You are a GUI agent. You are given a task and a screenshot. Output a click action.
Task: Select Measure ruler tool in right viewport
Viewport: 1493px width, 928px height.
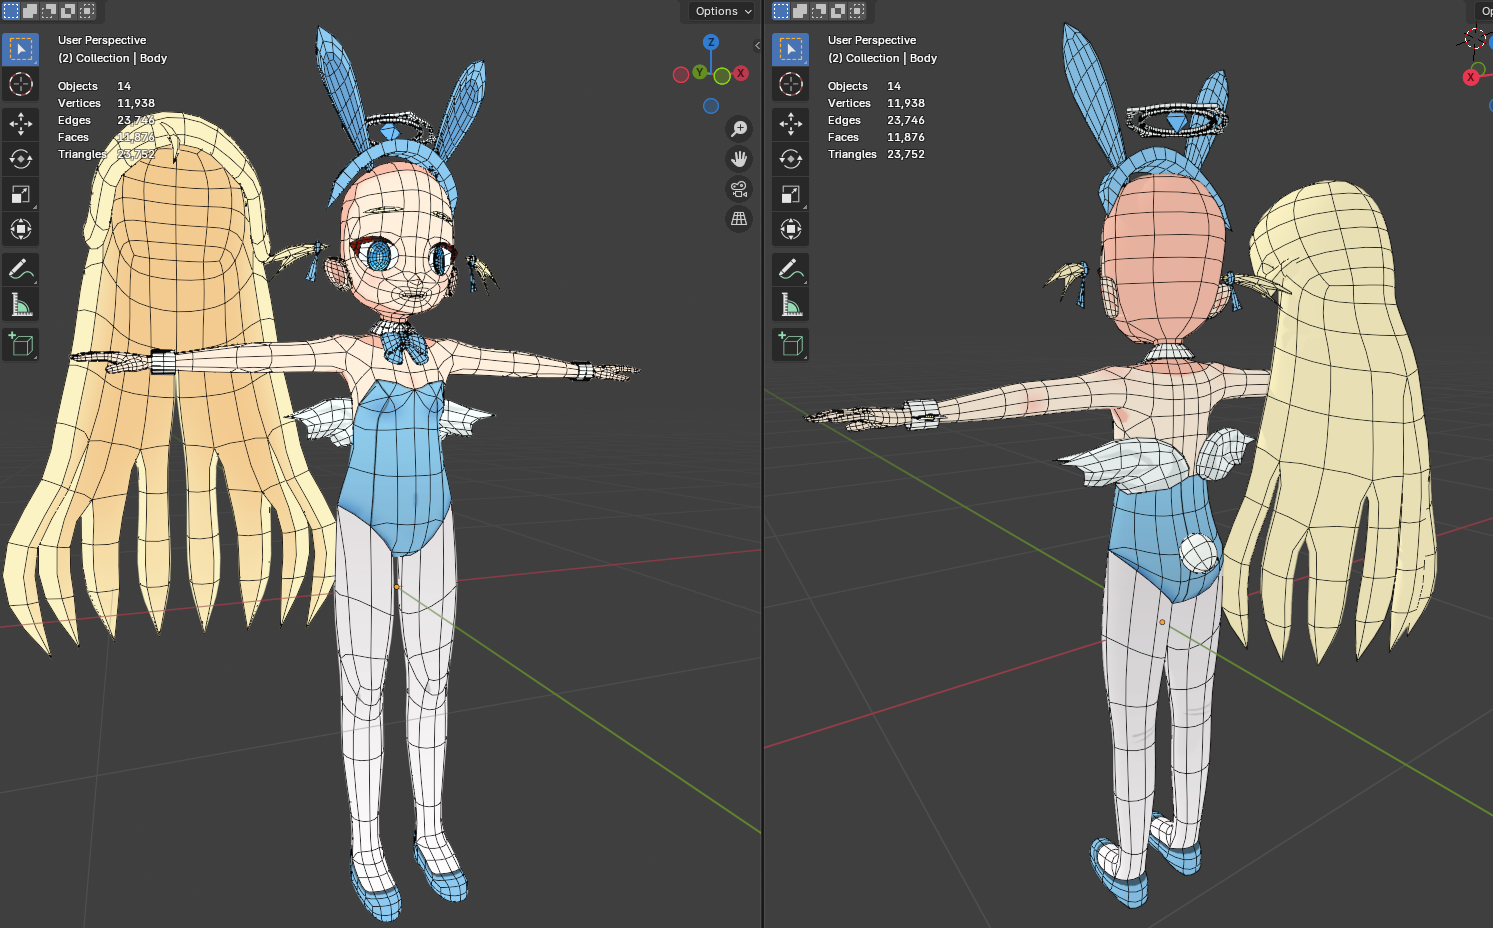[x=791, y=304]
